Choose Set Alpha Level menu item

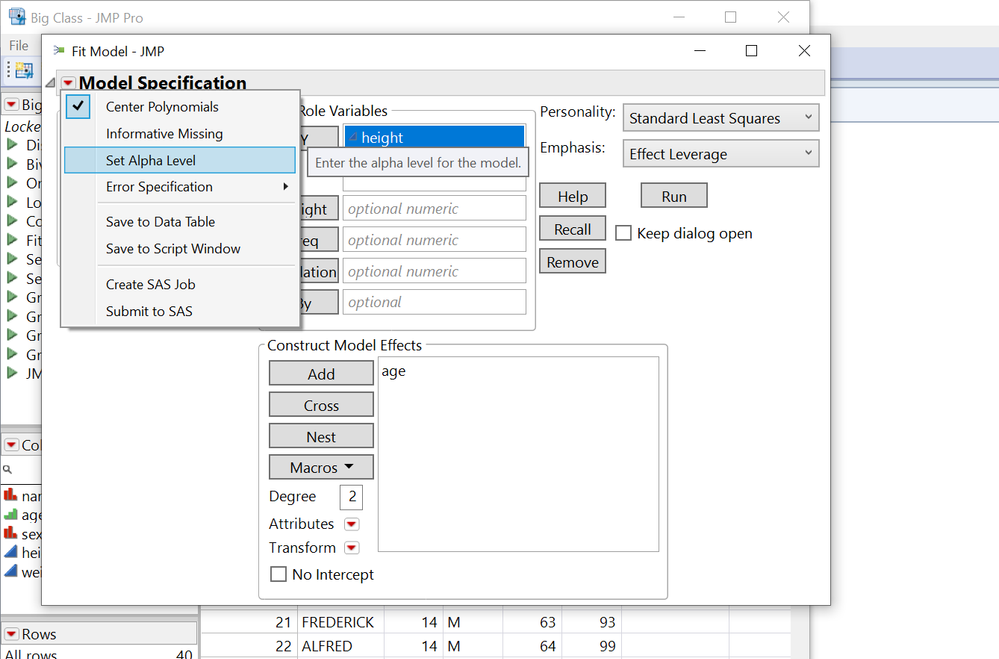[180, 160]
